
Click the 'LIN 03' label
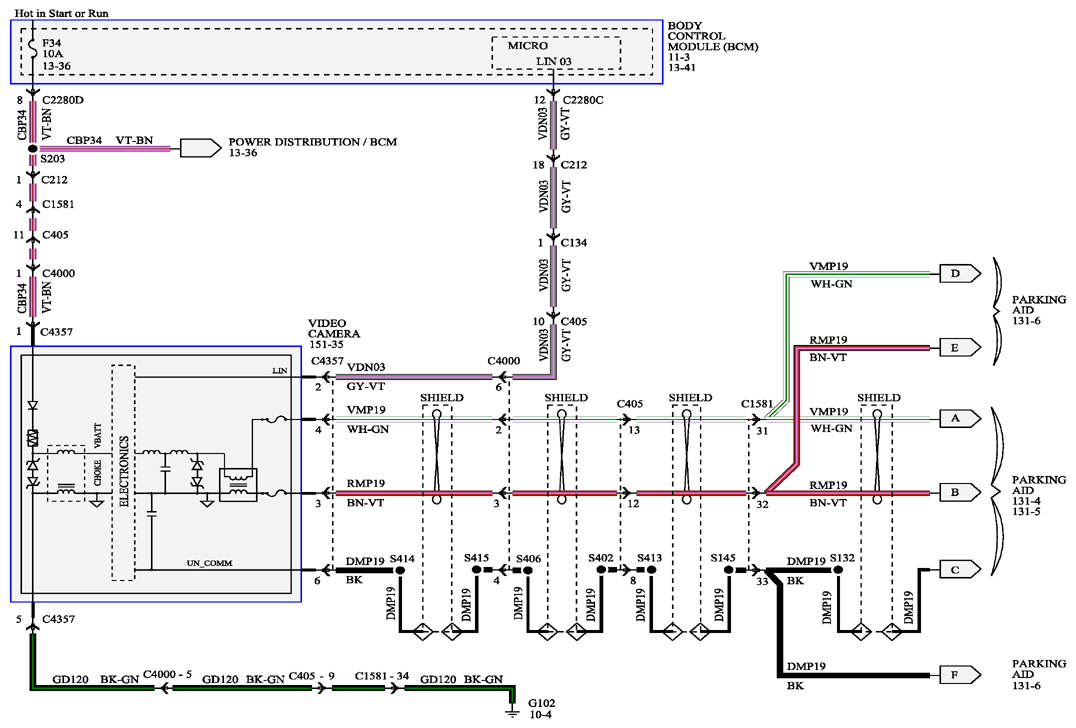tap(554, 61)
